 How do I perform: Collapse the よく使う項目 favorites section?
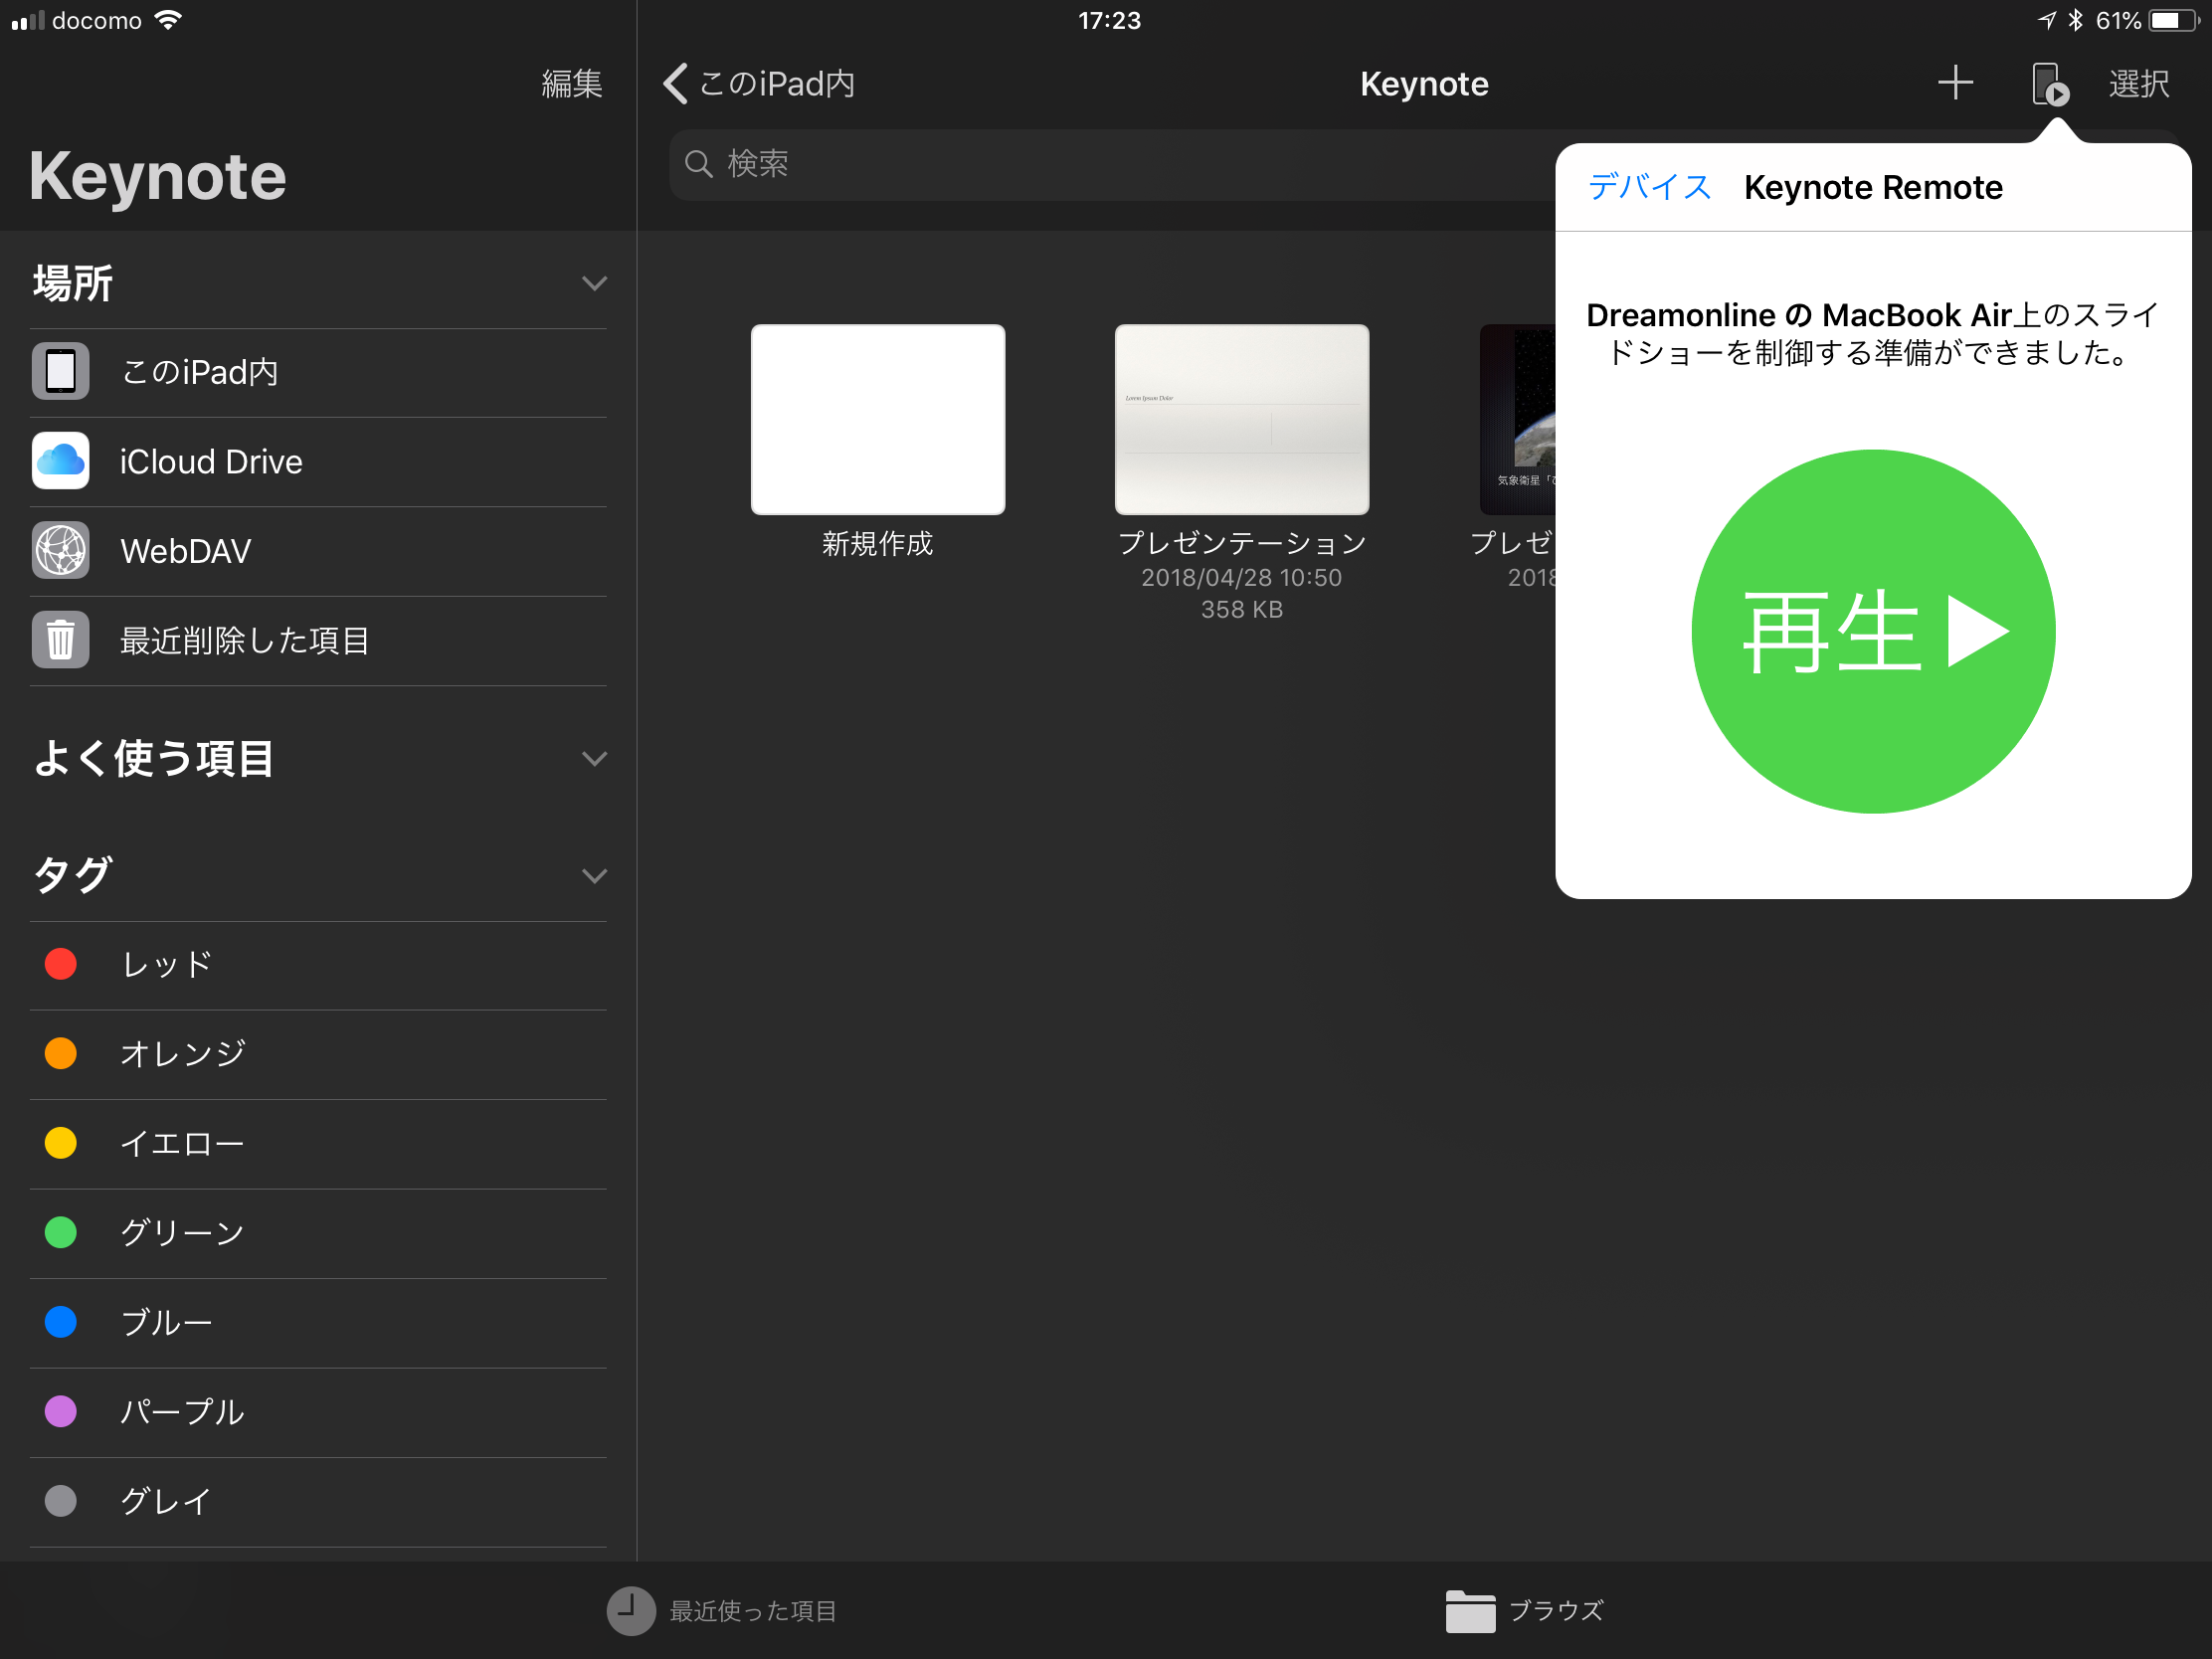[594, 759]
